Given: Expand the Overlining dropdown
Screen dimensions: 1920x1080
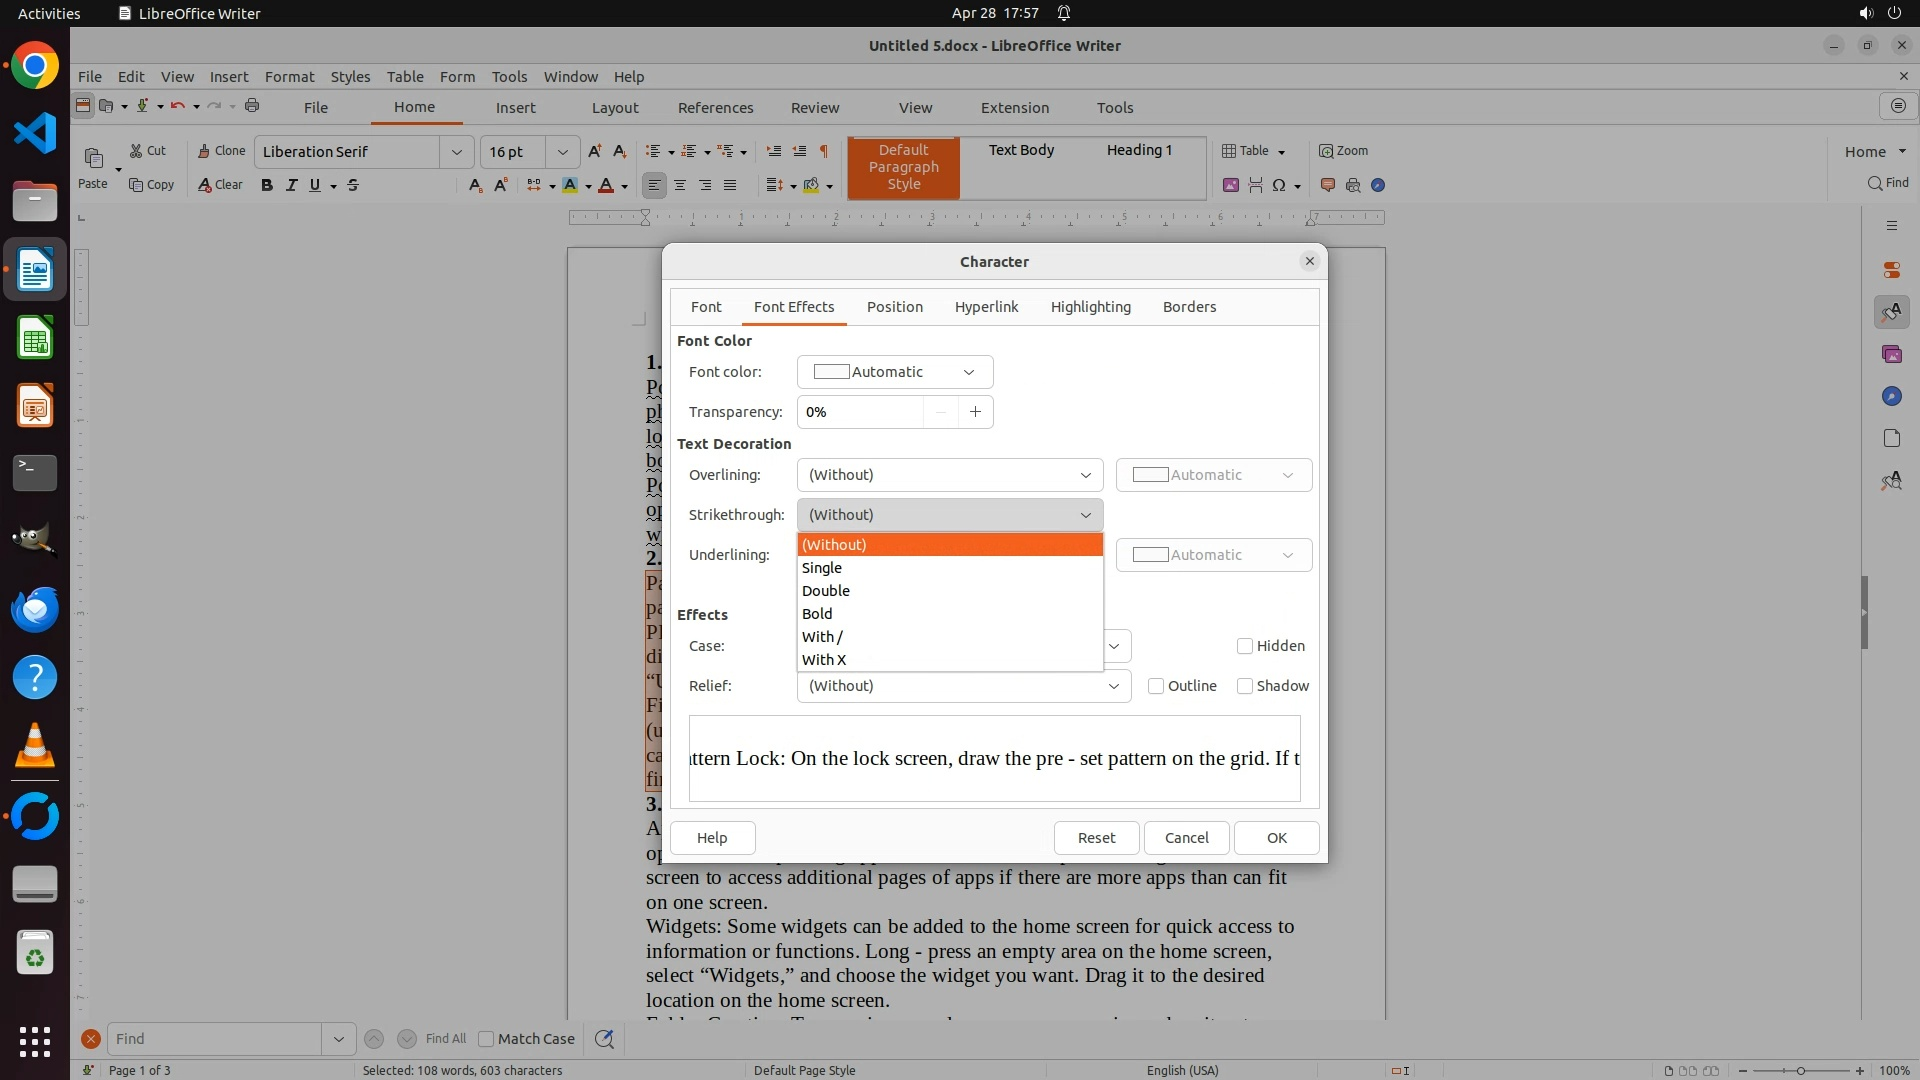Looking at the screenshot, I should coord(949,475).
